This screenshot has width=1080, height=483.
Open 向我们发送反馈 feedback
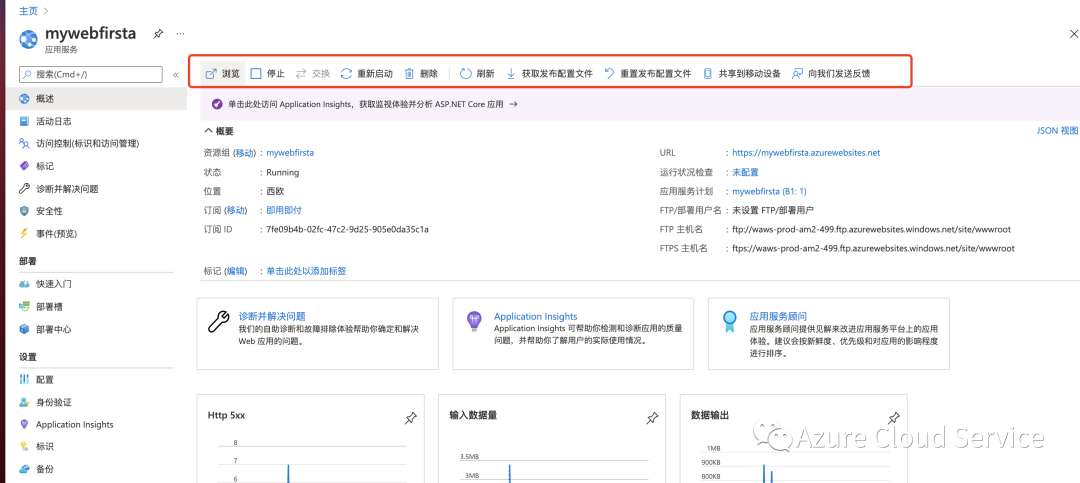tap(831, 73)
